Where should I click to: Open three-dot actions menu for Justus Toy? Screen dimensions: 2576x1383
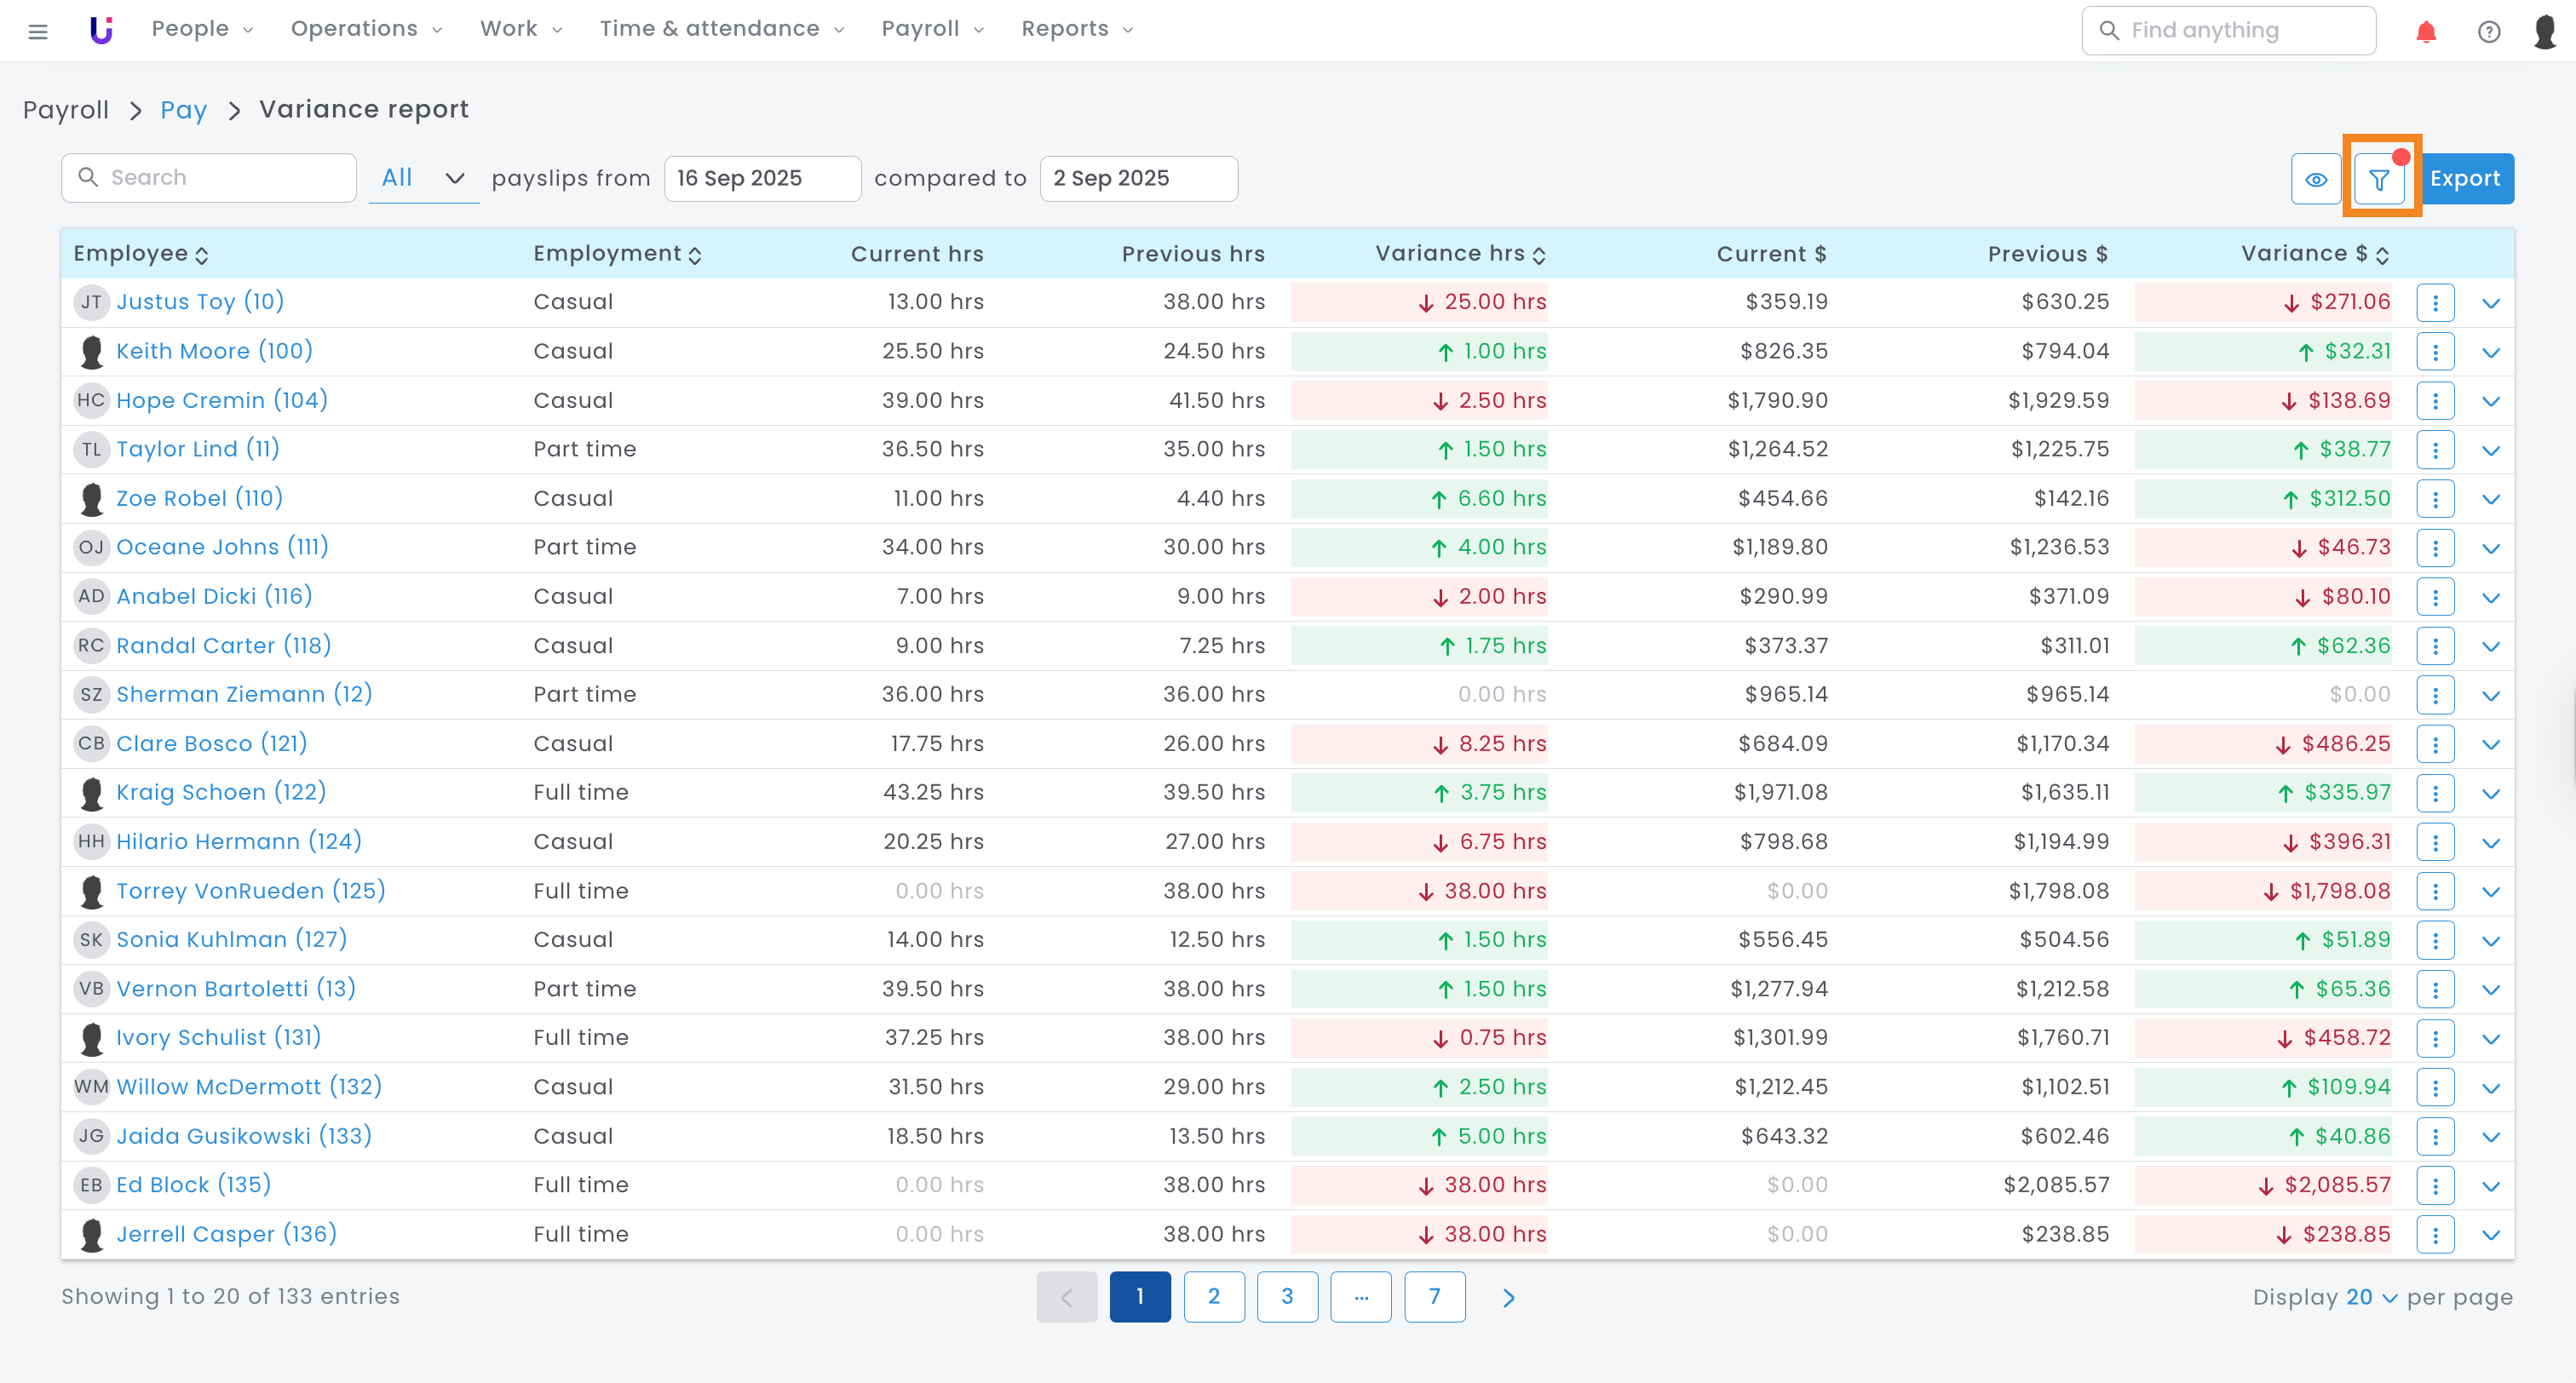(2435, 302)
